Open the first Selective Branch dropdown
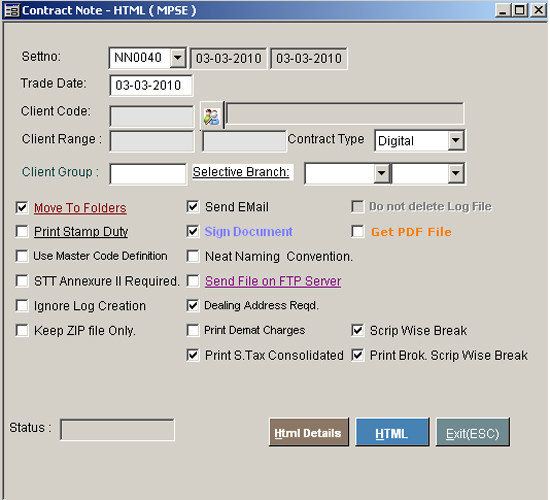The width and height of the screenshot is (550, 500). [382, 173]
